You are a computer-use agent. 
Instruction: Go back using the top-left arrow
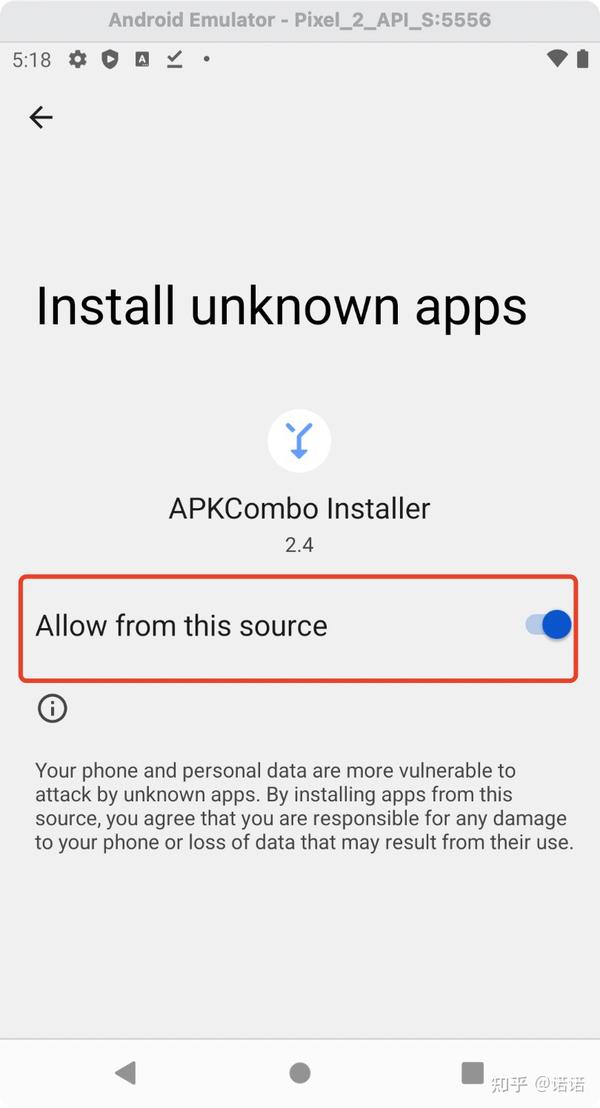(41, 117)
